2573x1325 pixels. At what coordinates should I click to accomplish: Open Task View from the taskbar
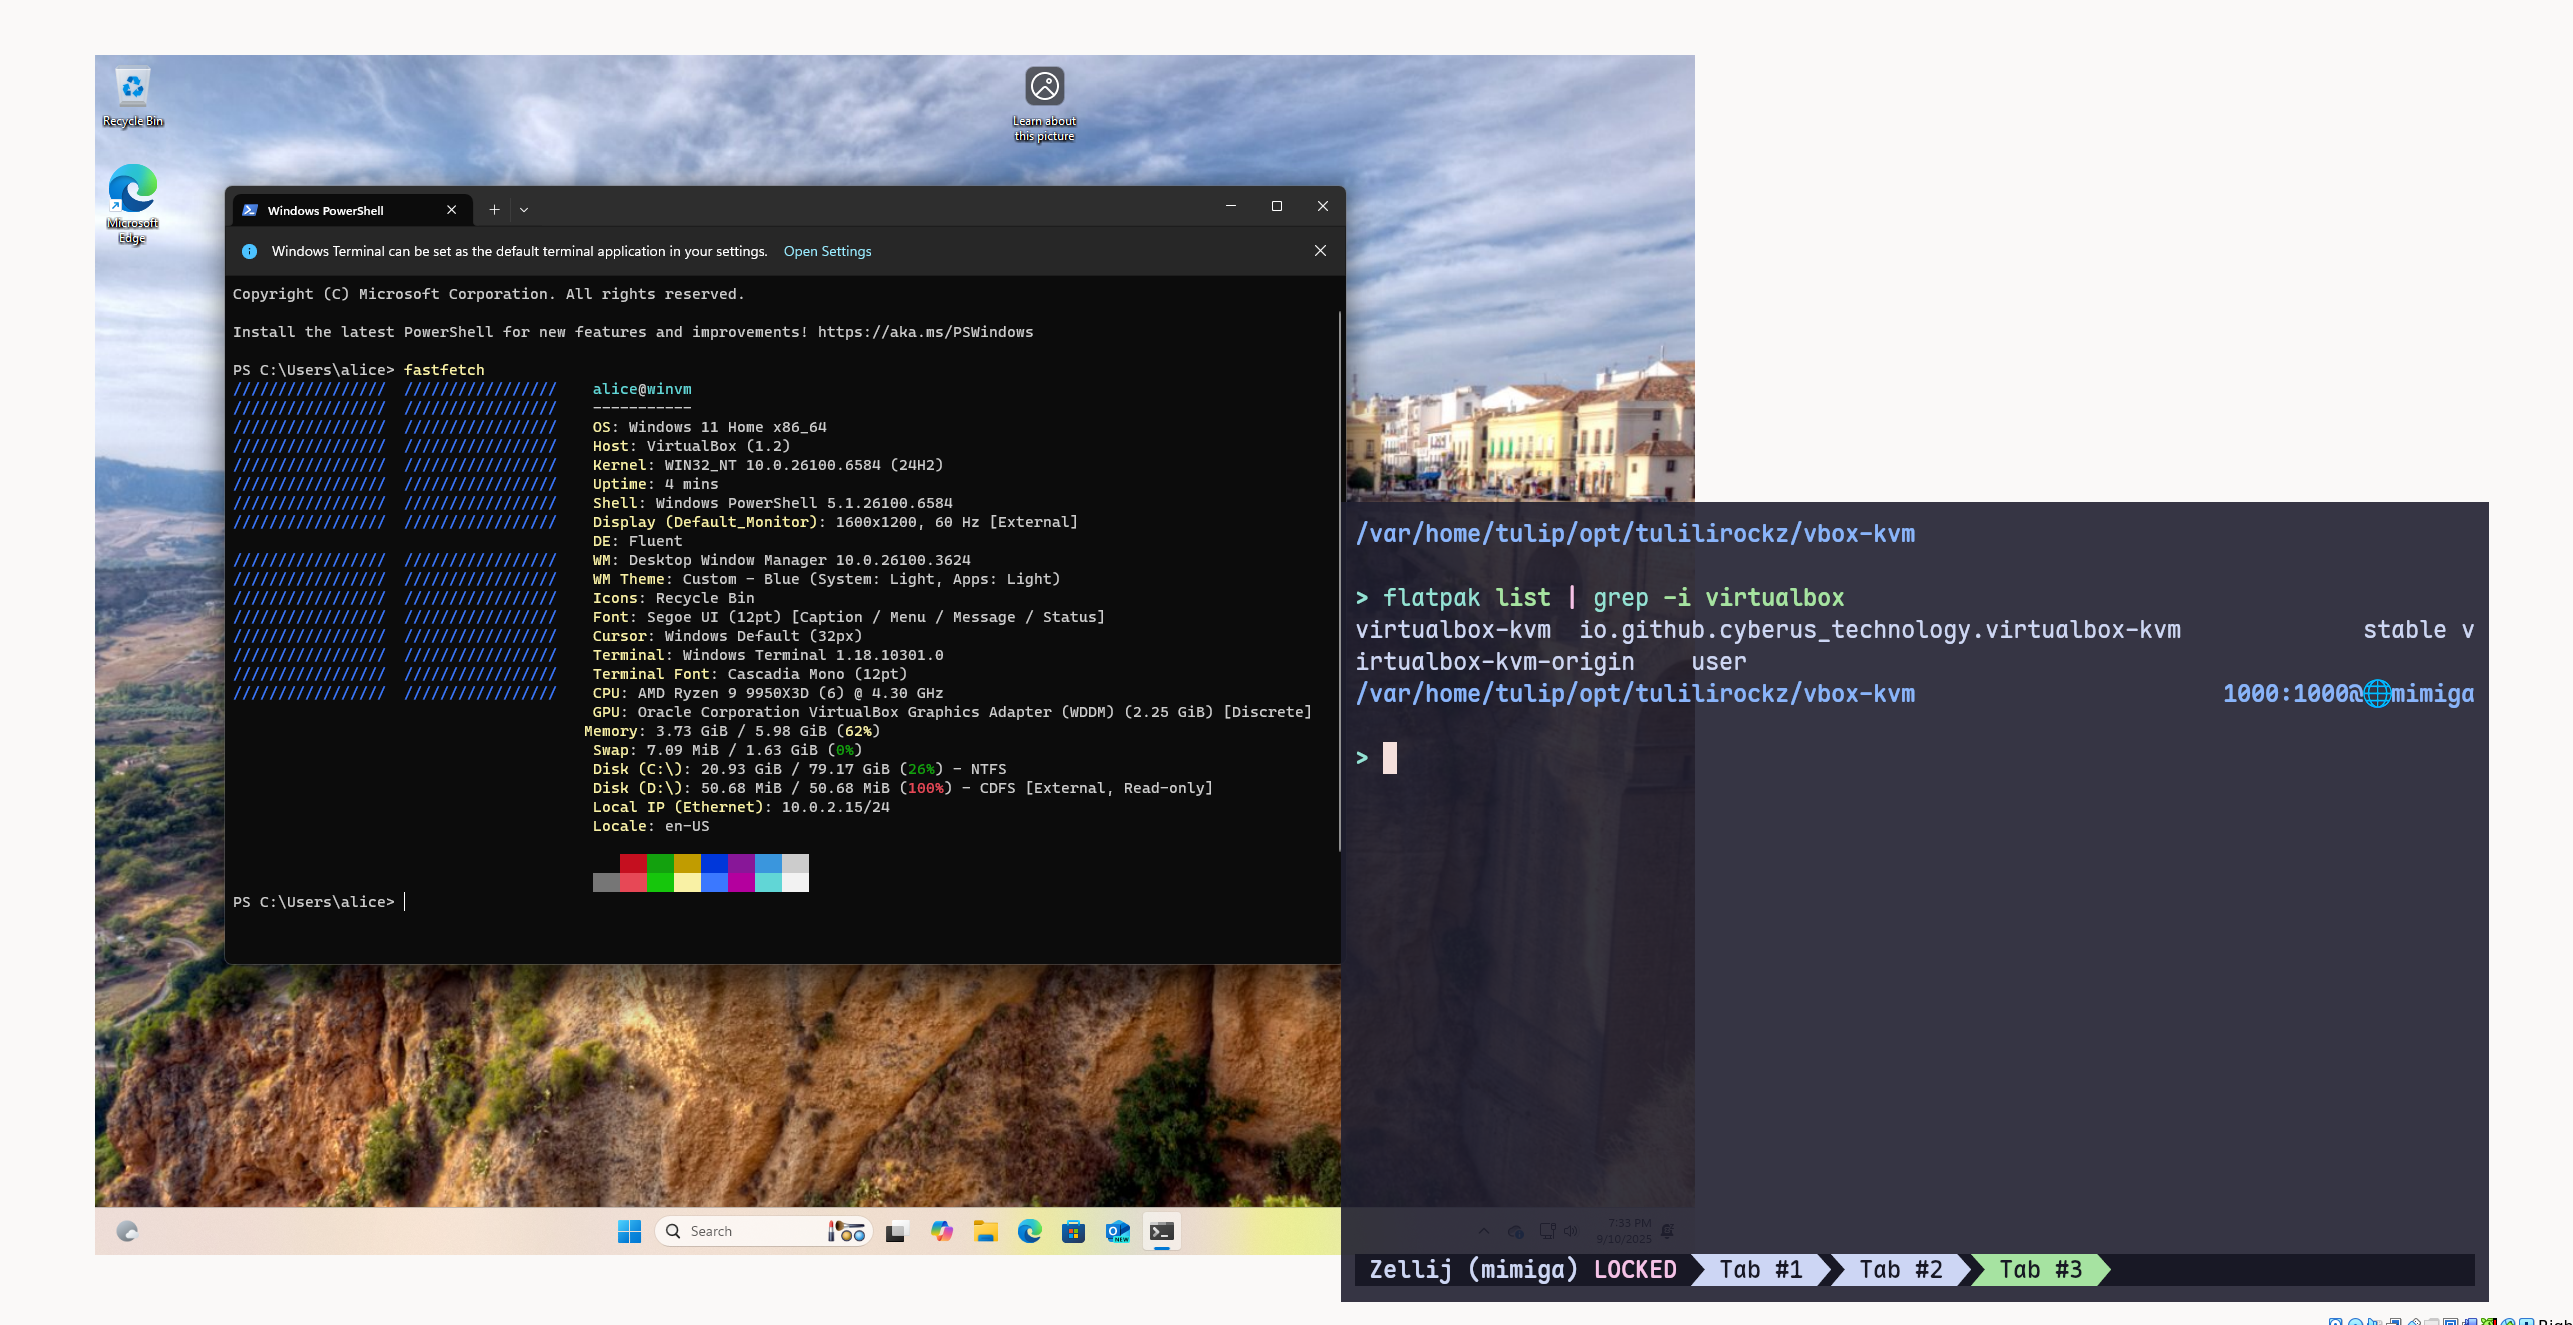click(896, 1231)
